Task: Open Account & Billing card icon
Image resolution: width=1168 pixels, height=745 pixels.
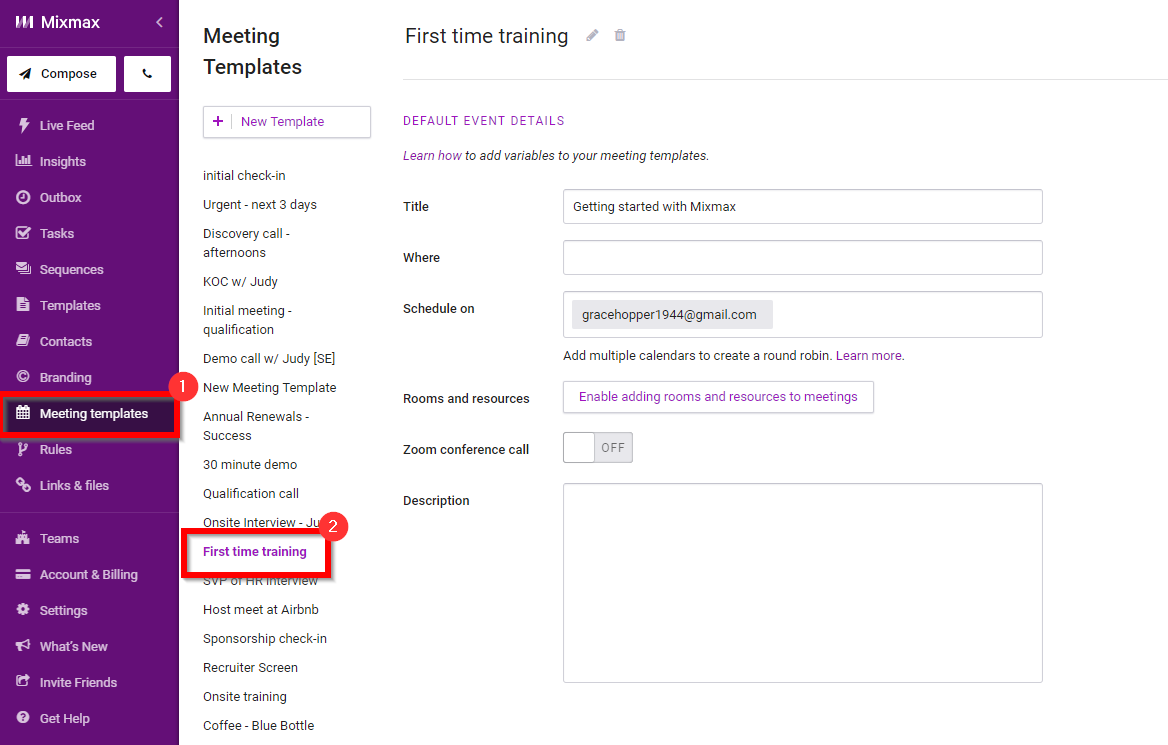Action: (x=24, y=574)
